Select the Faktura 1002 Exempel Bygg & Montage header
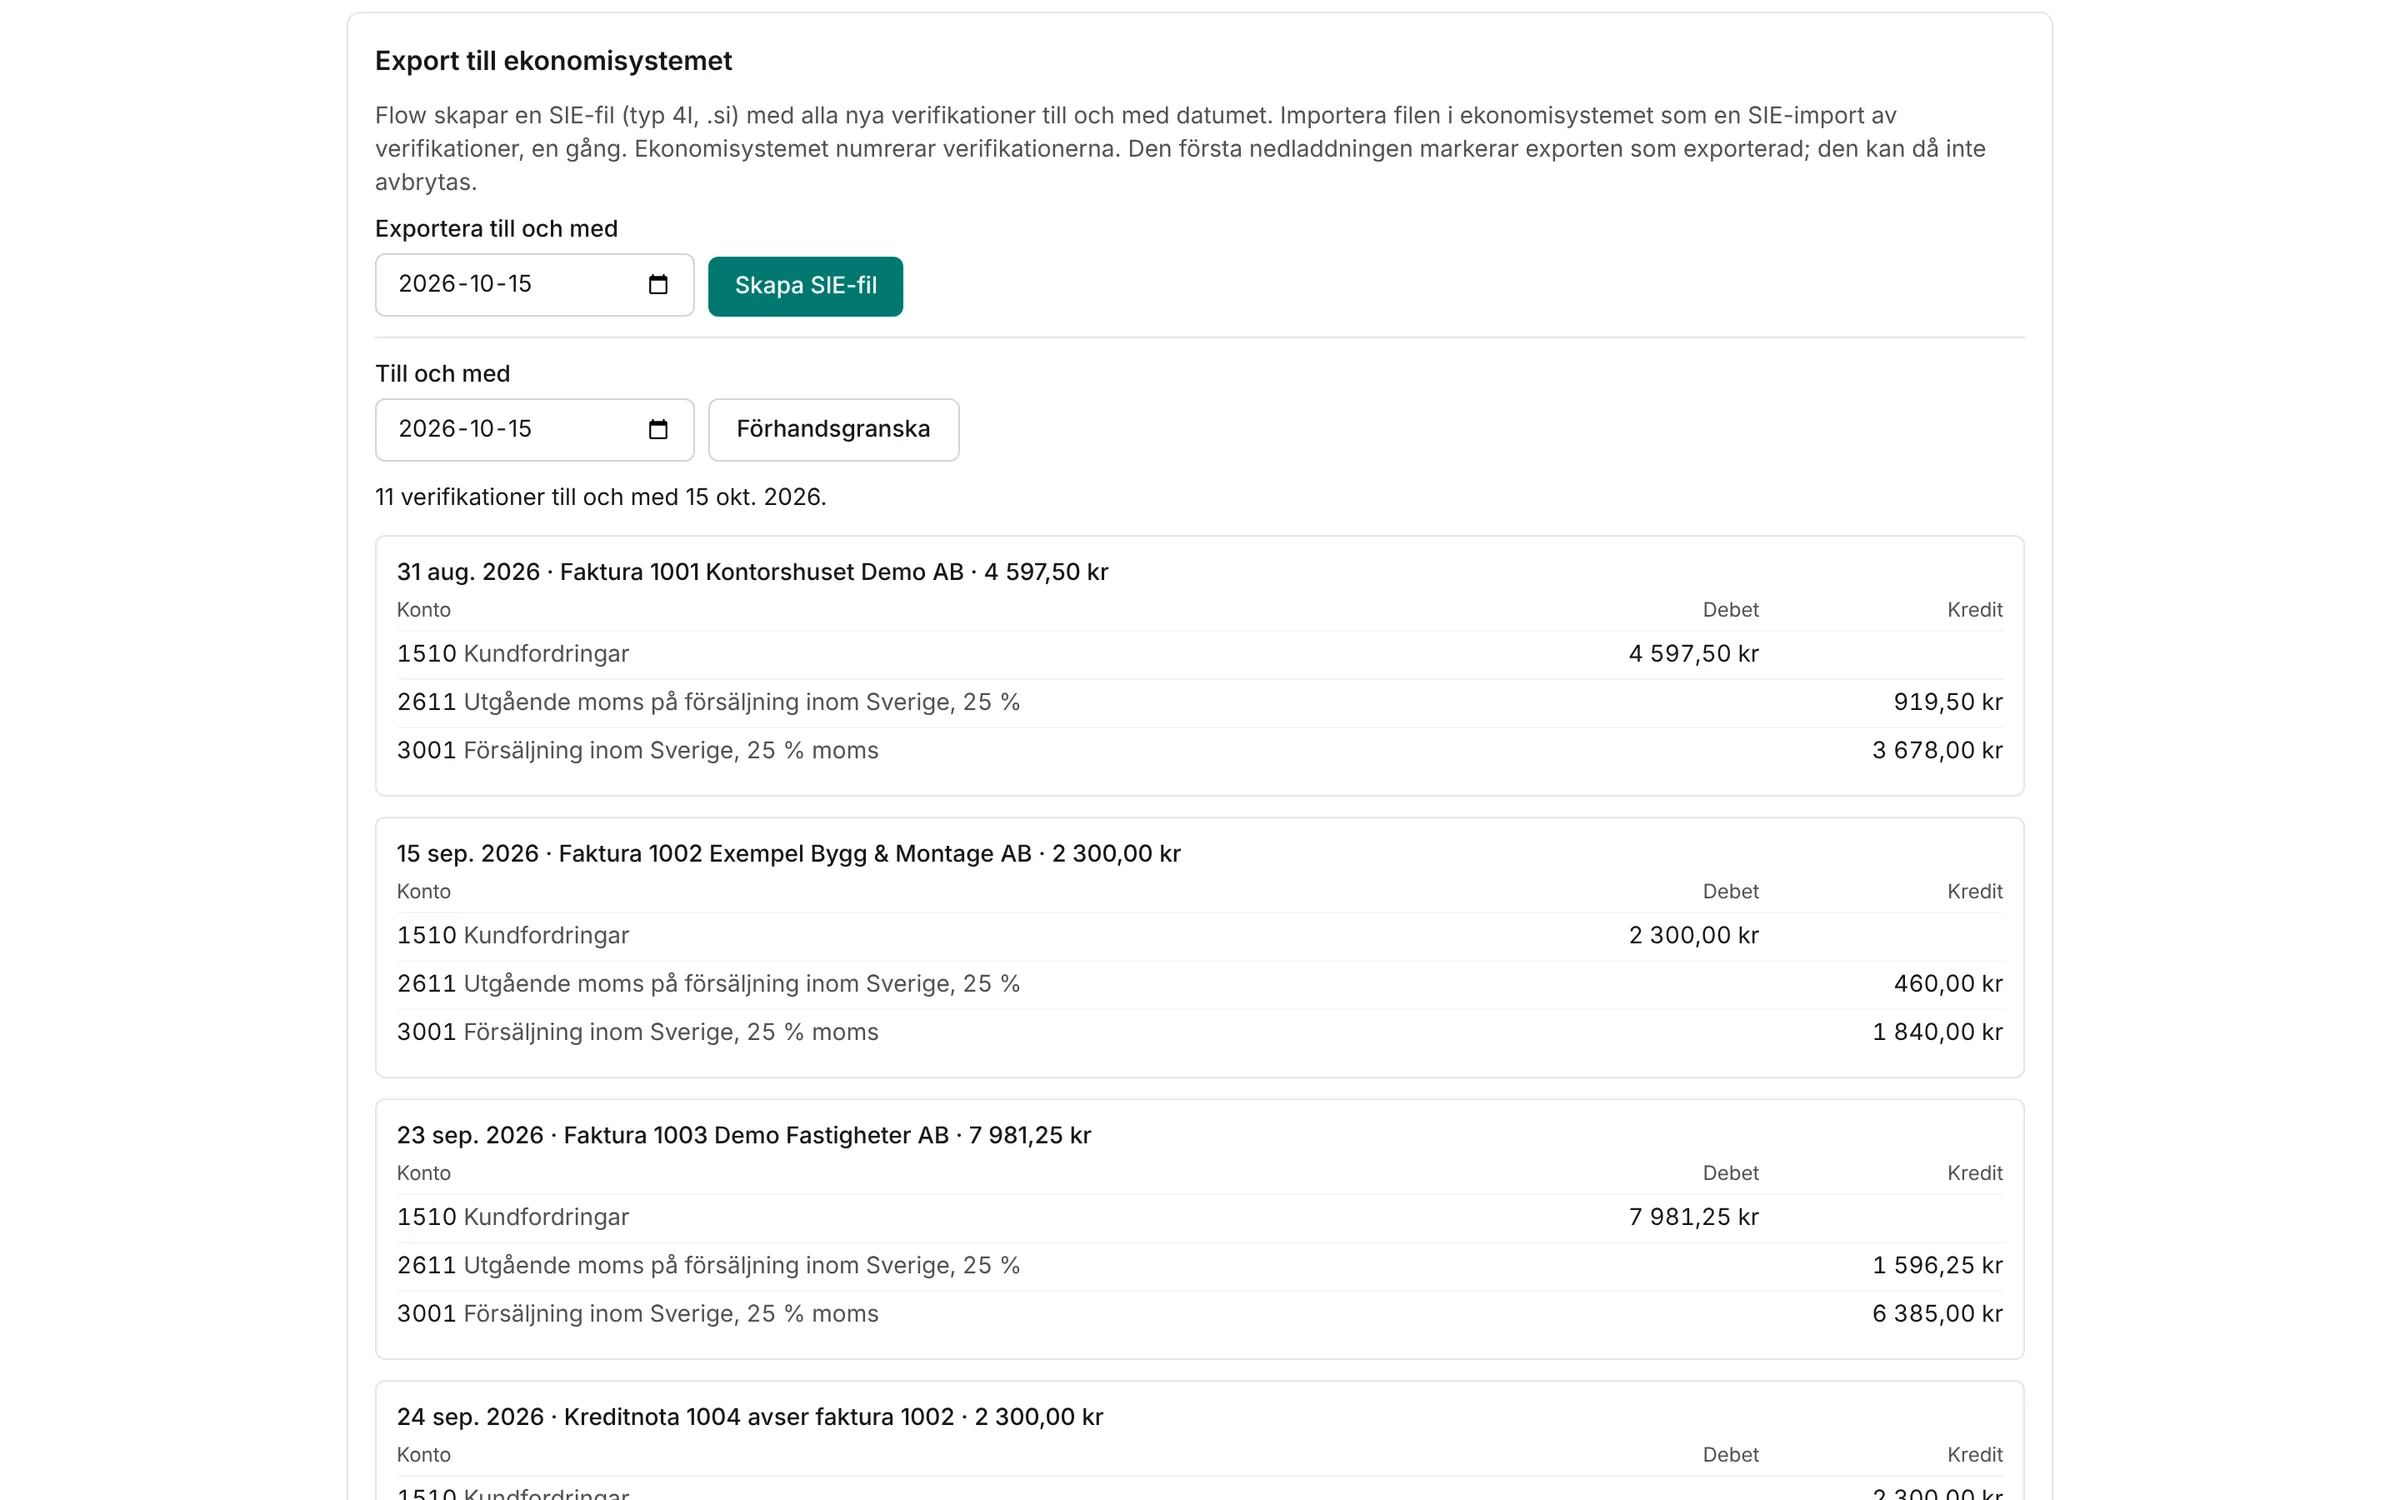The image size is (2400, 1500). [x=788, y=854]
